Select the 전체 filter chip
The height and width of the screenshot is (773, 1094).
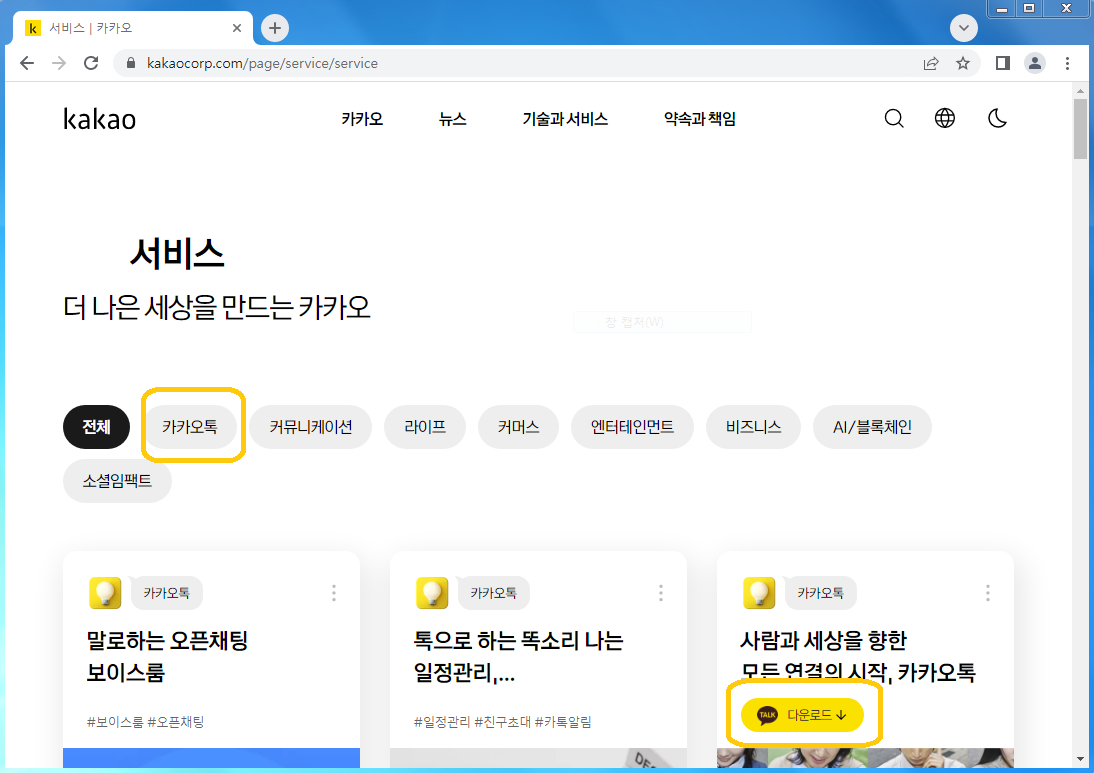96,427
